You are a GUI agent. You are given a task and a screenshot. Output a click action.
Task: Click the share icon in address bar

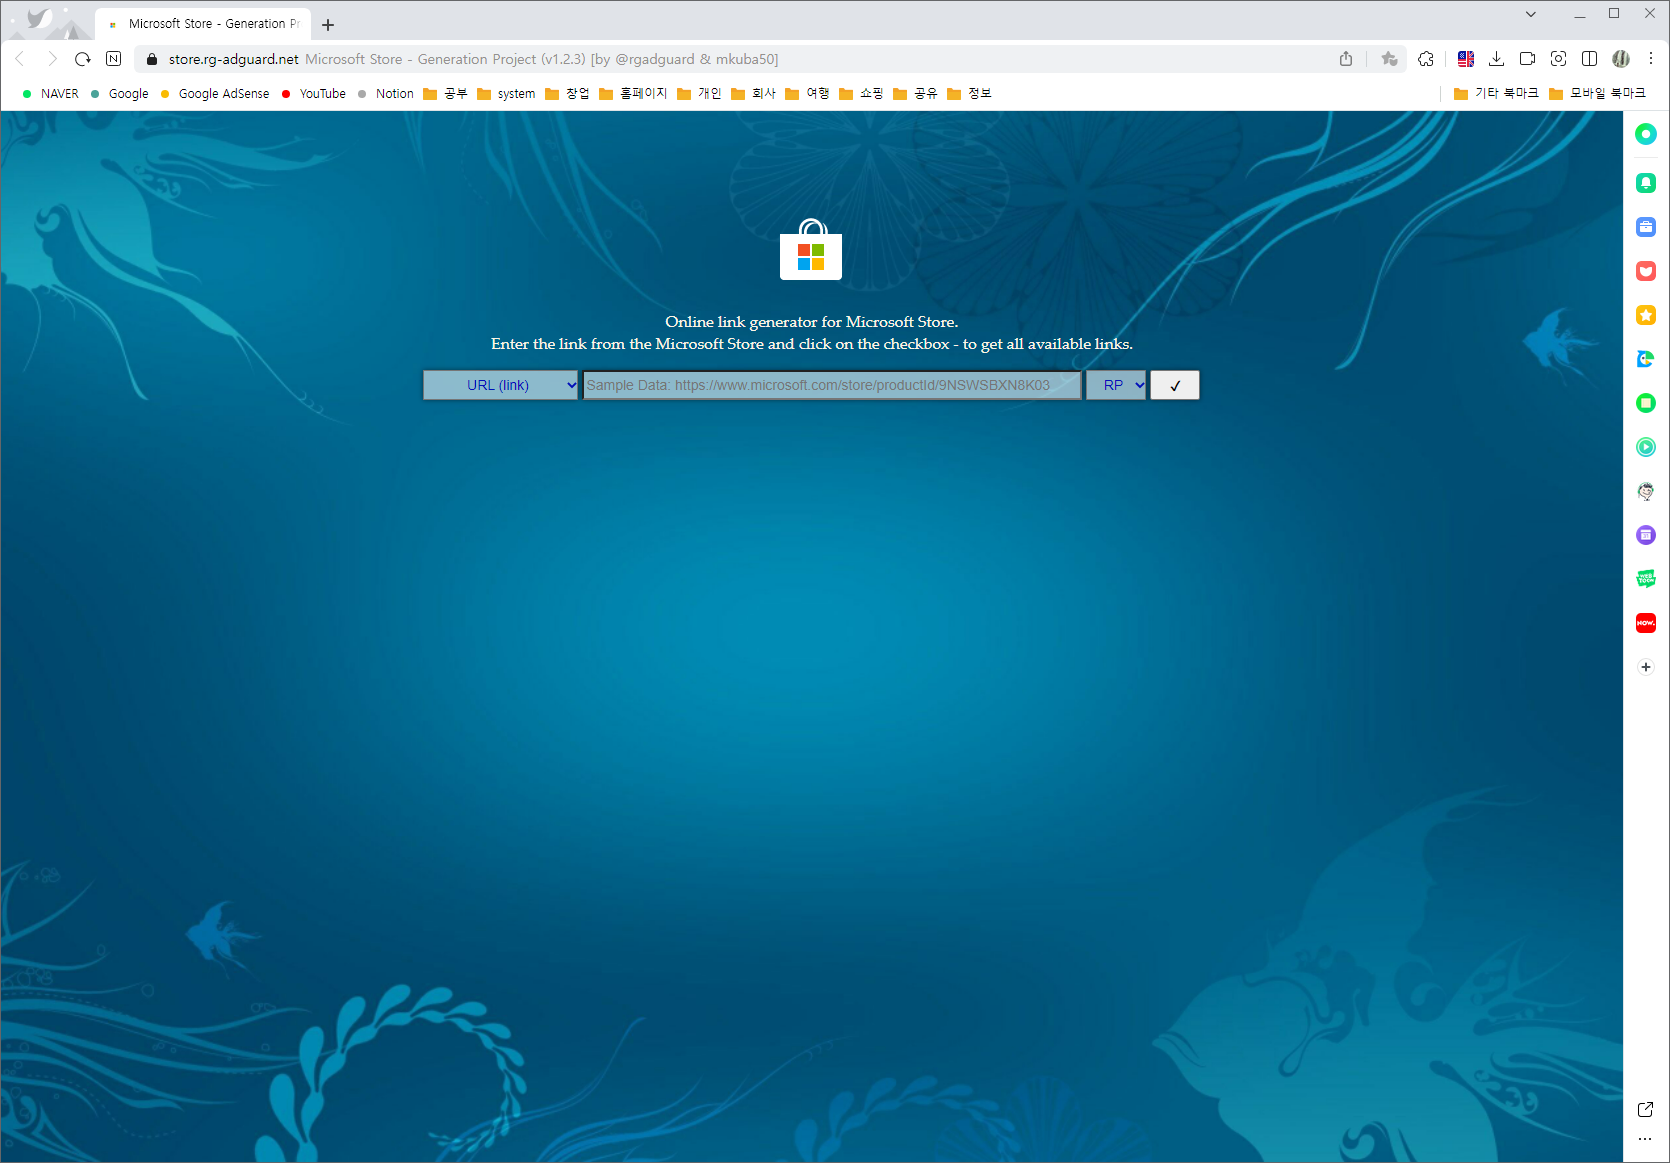(x=1346, y=59)
